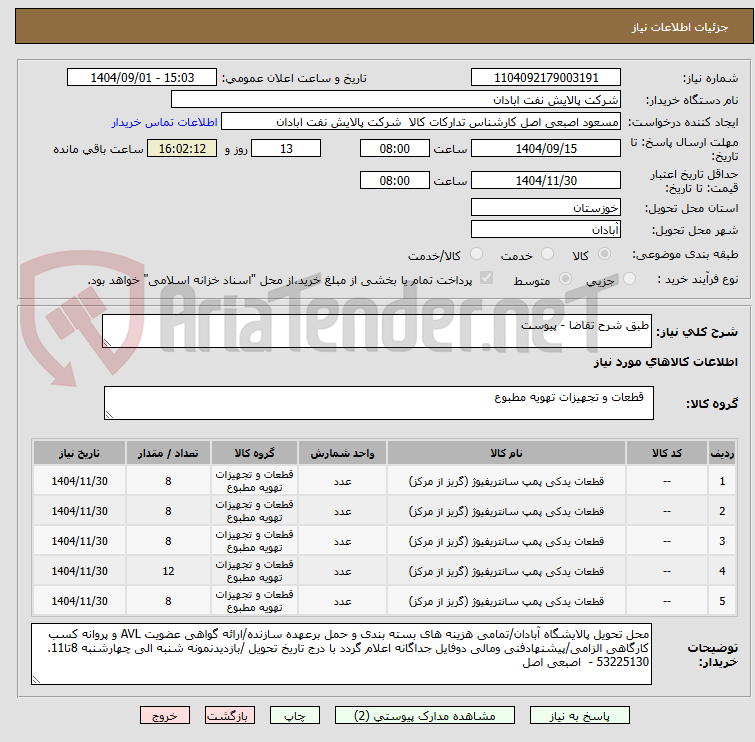
Task: Click the remaining days field showing 13
Action: tap(286, 148)
